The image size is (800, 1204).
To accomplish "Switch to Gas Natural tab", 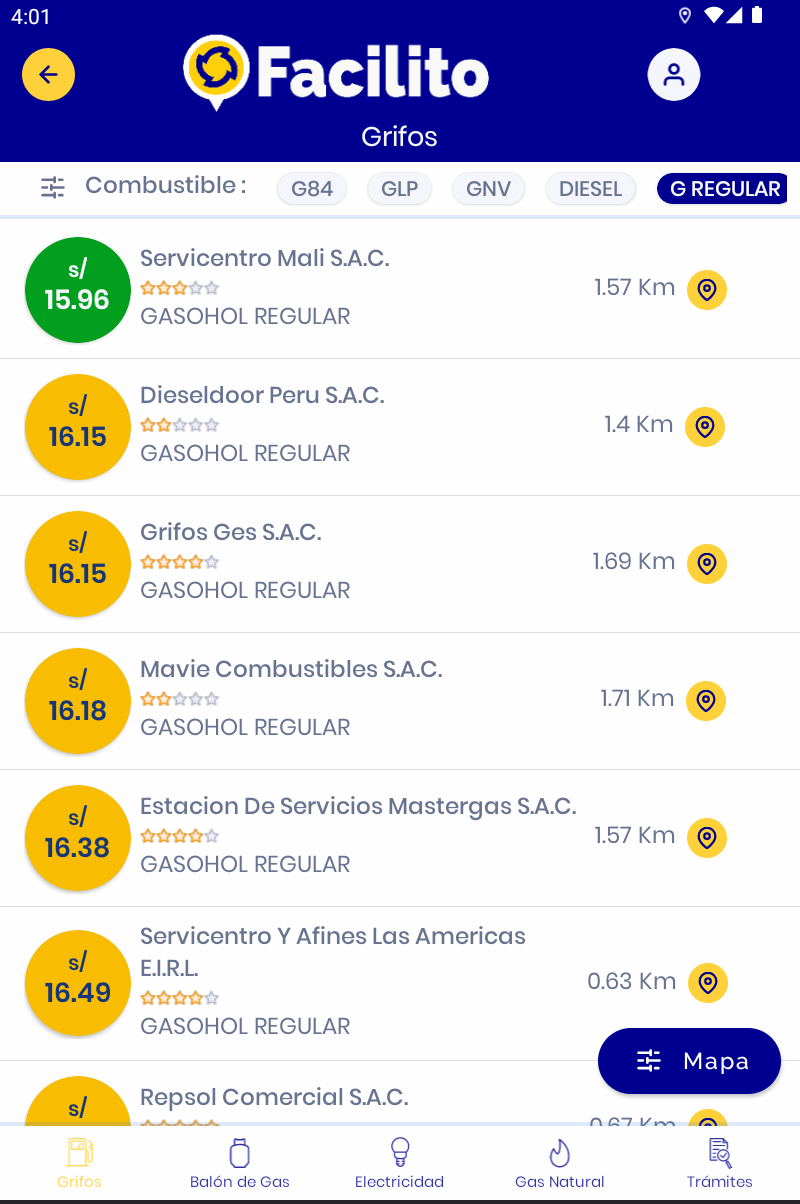I will coord(560,1163).
